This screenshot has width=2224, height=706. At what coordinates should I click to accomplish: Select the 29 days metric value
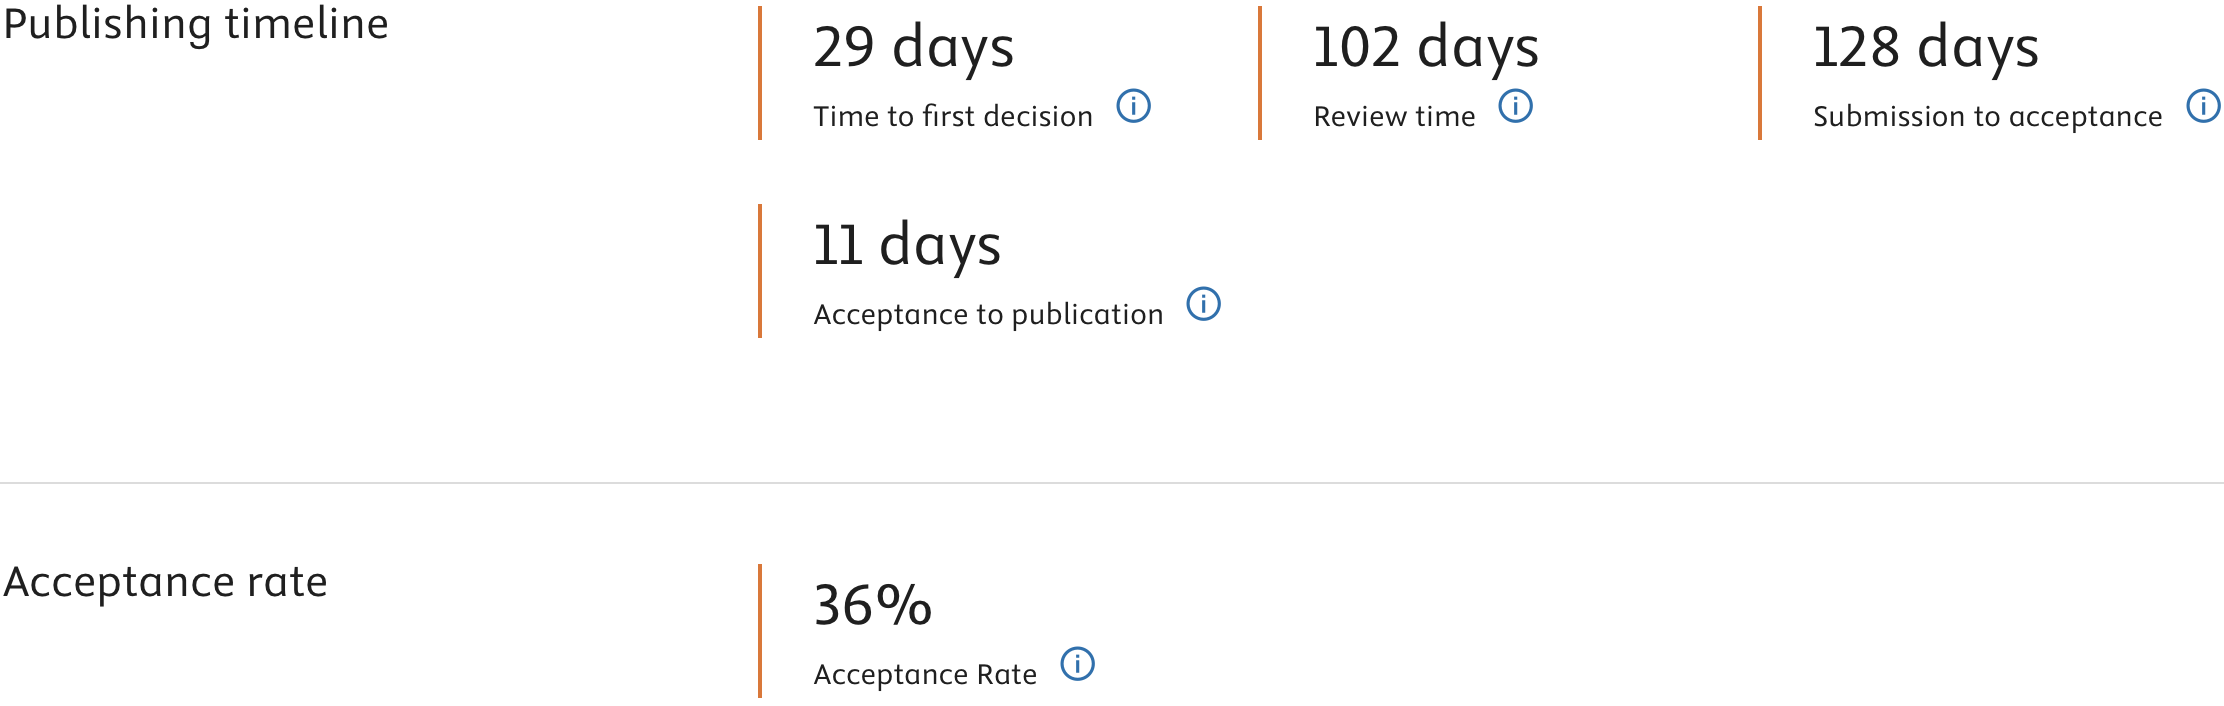click(x=914, y=49)
